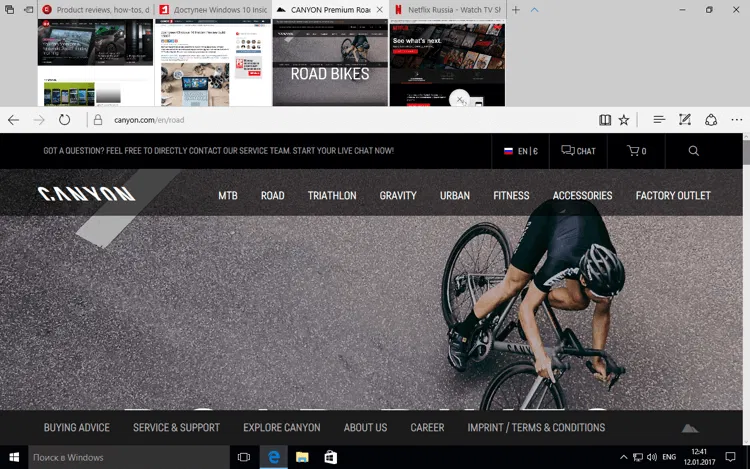Open IMPRINT / TERMS & CONDITIONS link
Viewport: 750px width, 469px height.
536,427
